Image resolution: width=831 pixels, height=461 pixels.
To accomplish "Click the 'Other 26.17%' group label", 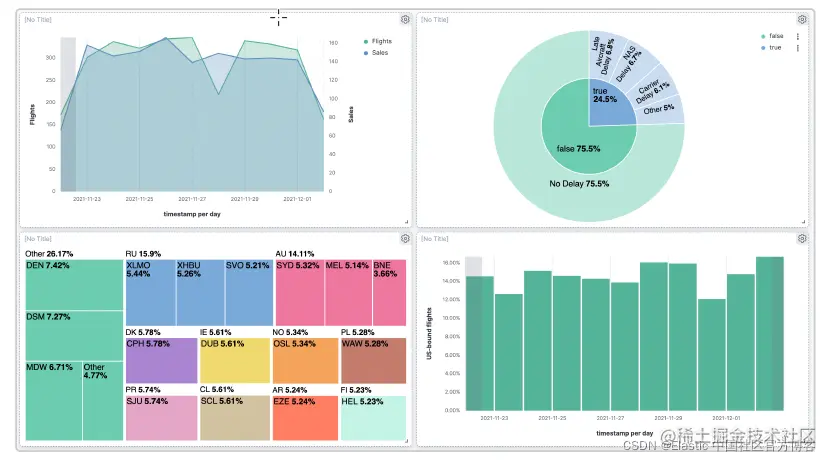I will pos(49,254).
